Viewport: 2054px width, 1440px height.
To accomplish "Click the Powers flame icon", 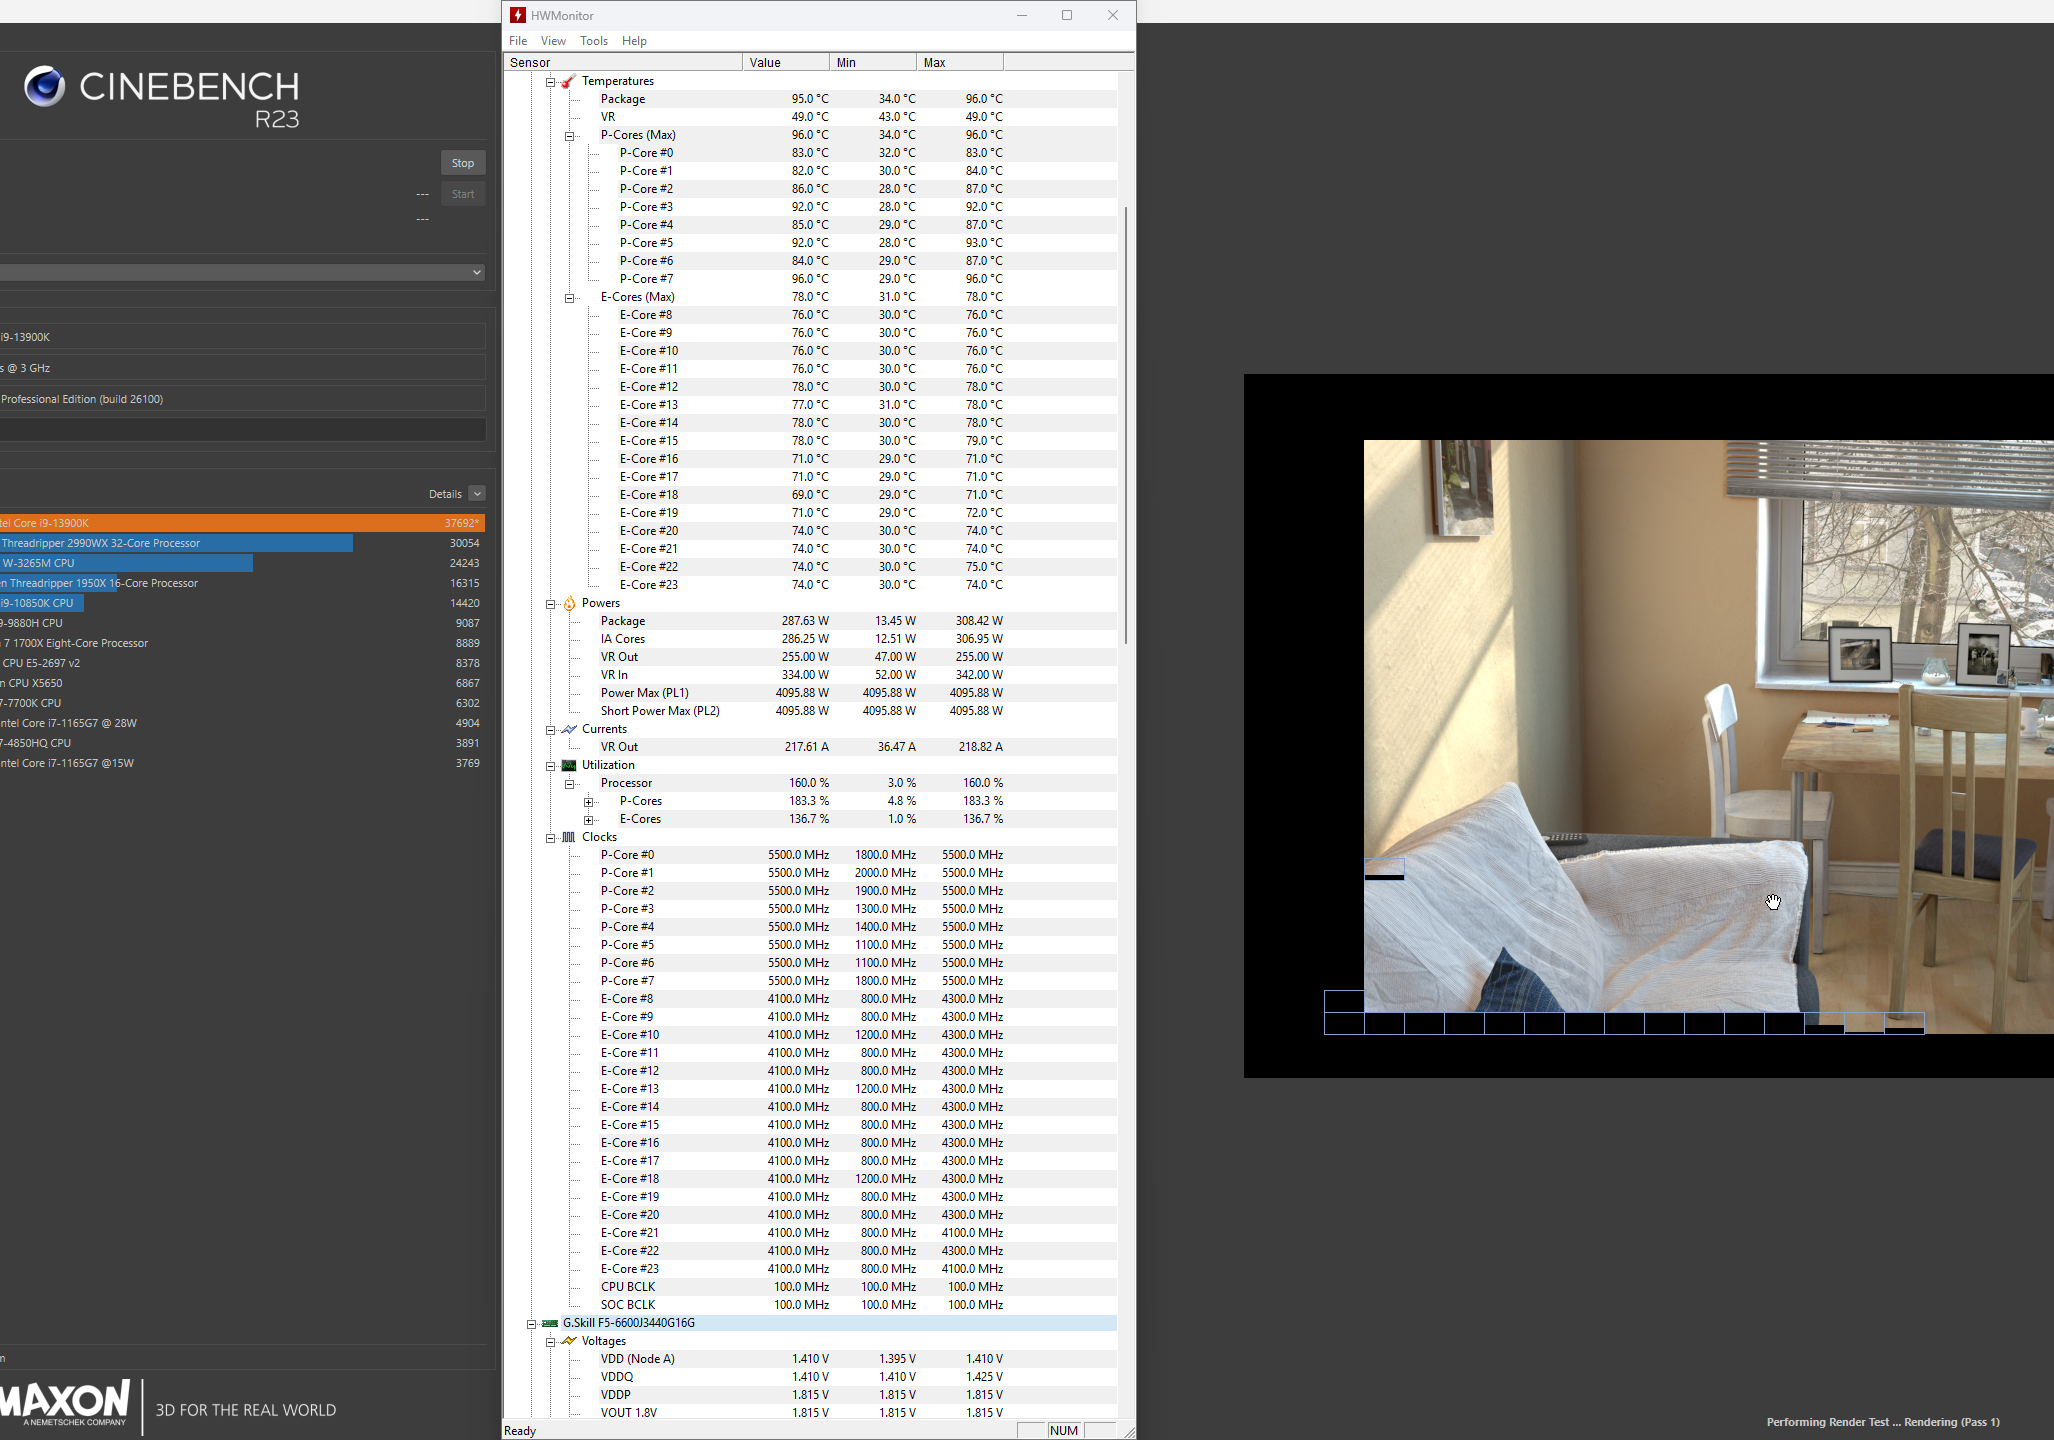I will [x=569, y=603].
